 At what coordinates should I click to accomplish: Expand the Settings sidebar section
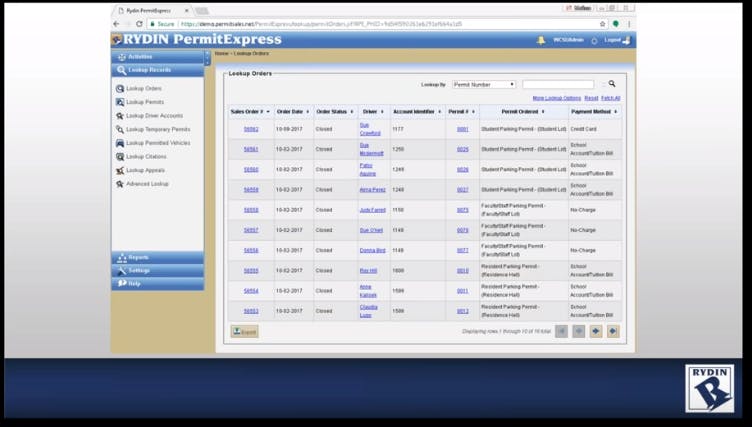pyautogui.click(x=158, y=271)
